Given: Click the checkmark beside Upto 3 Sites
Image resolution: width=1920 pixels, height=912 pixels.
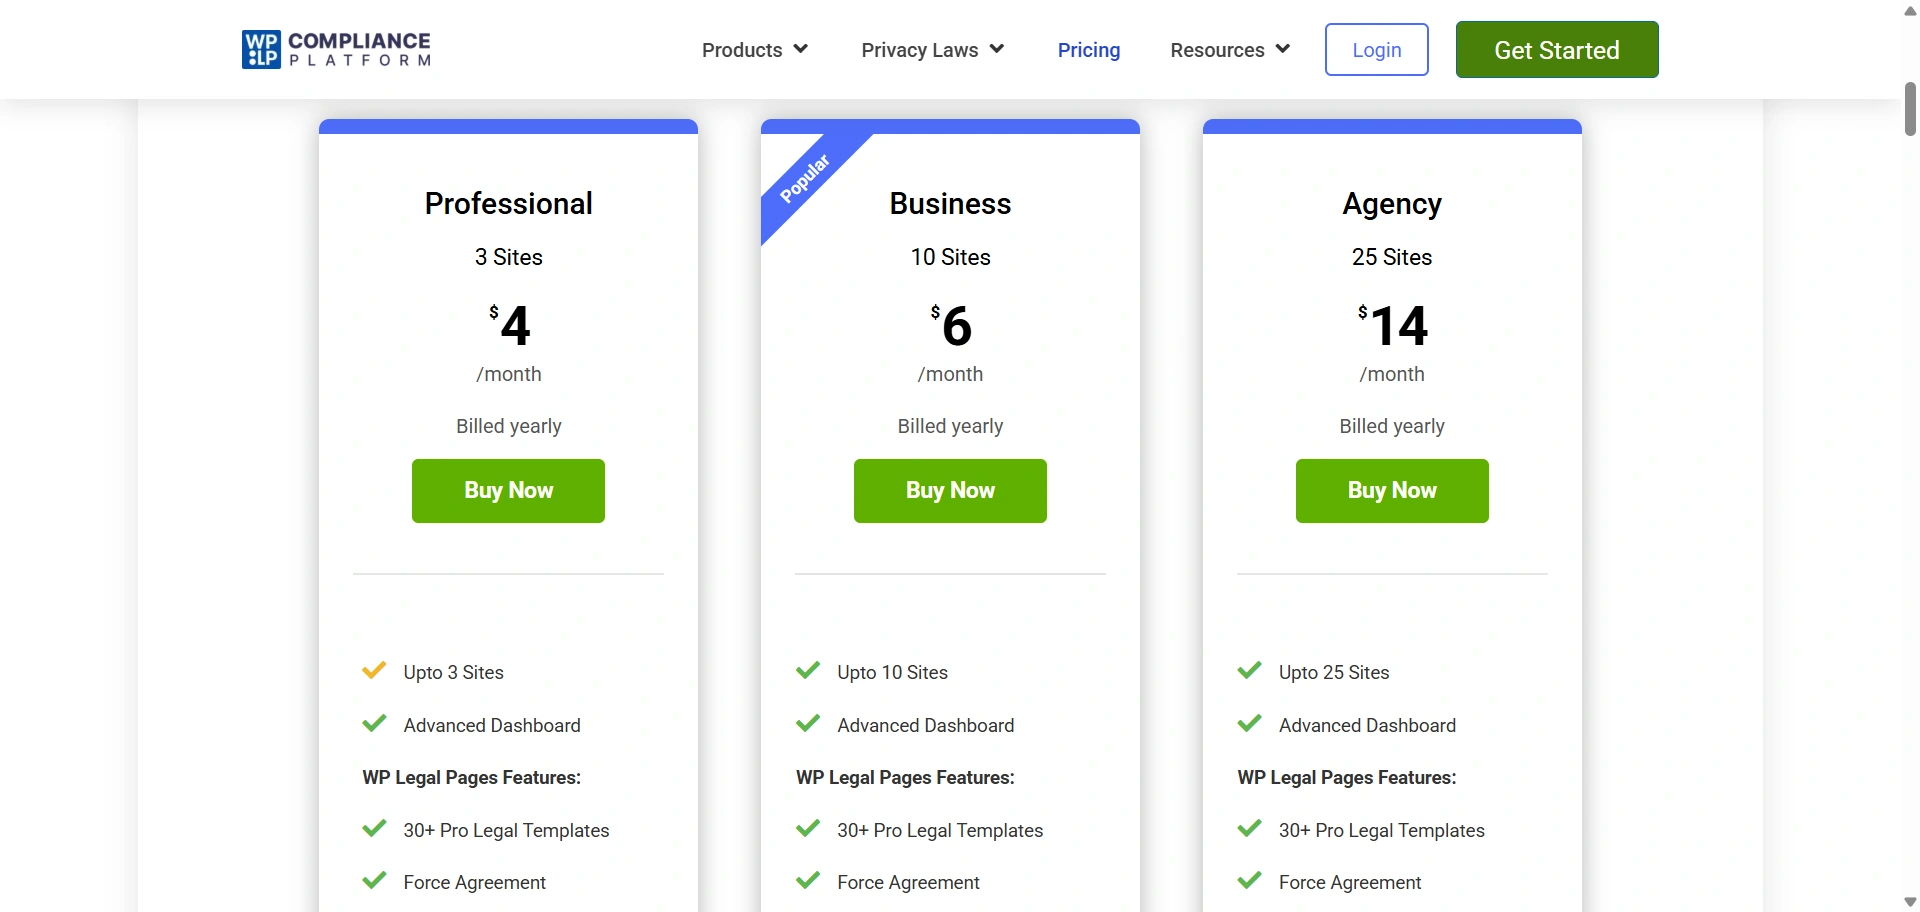Looking at the screenshot, I should 374,671.
